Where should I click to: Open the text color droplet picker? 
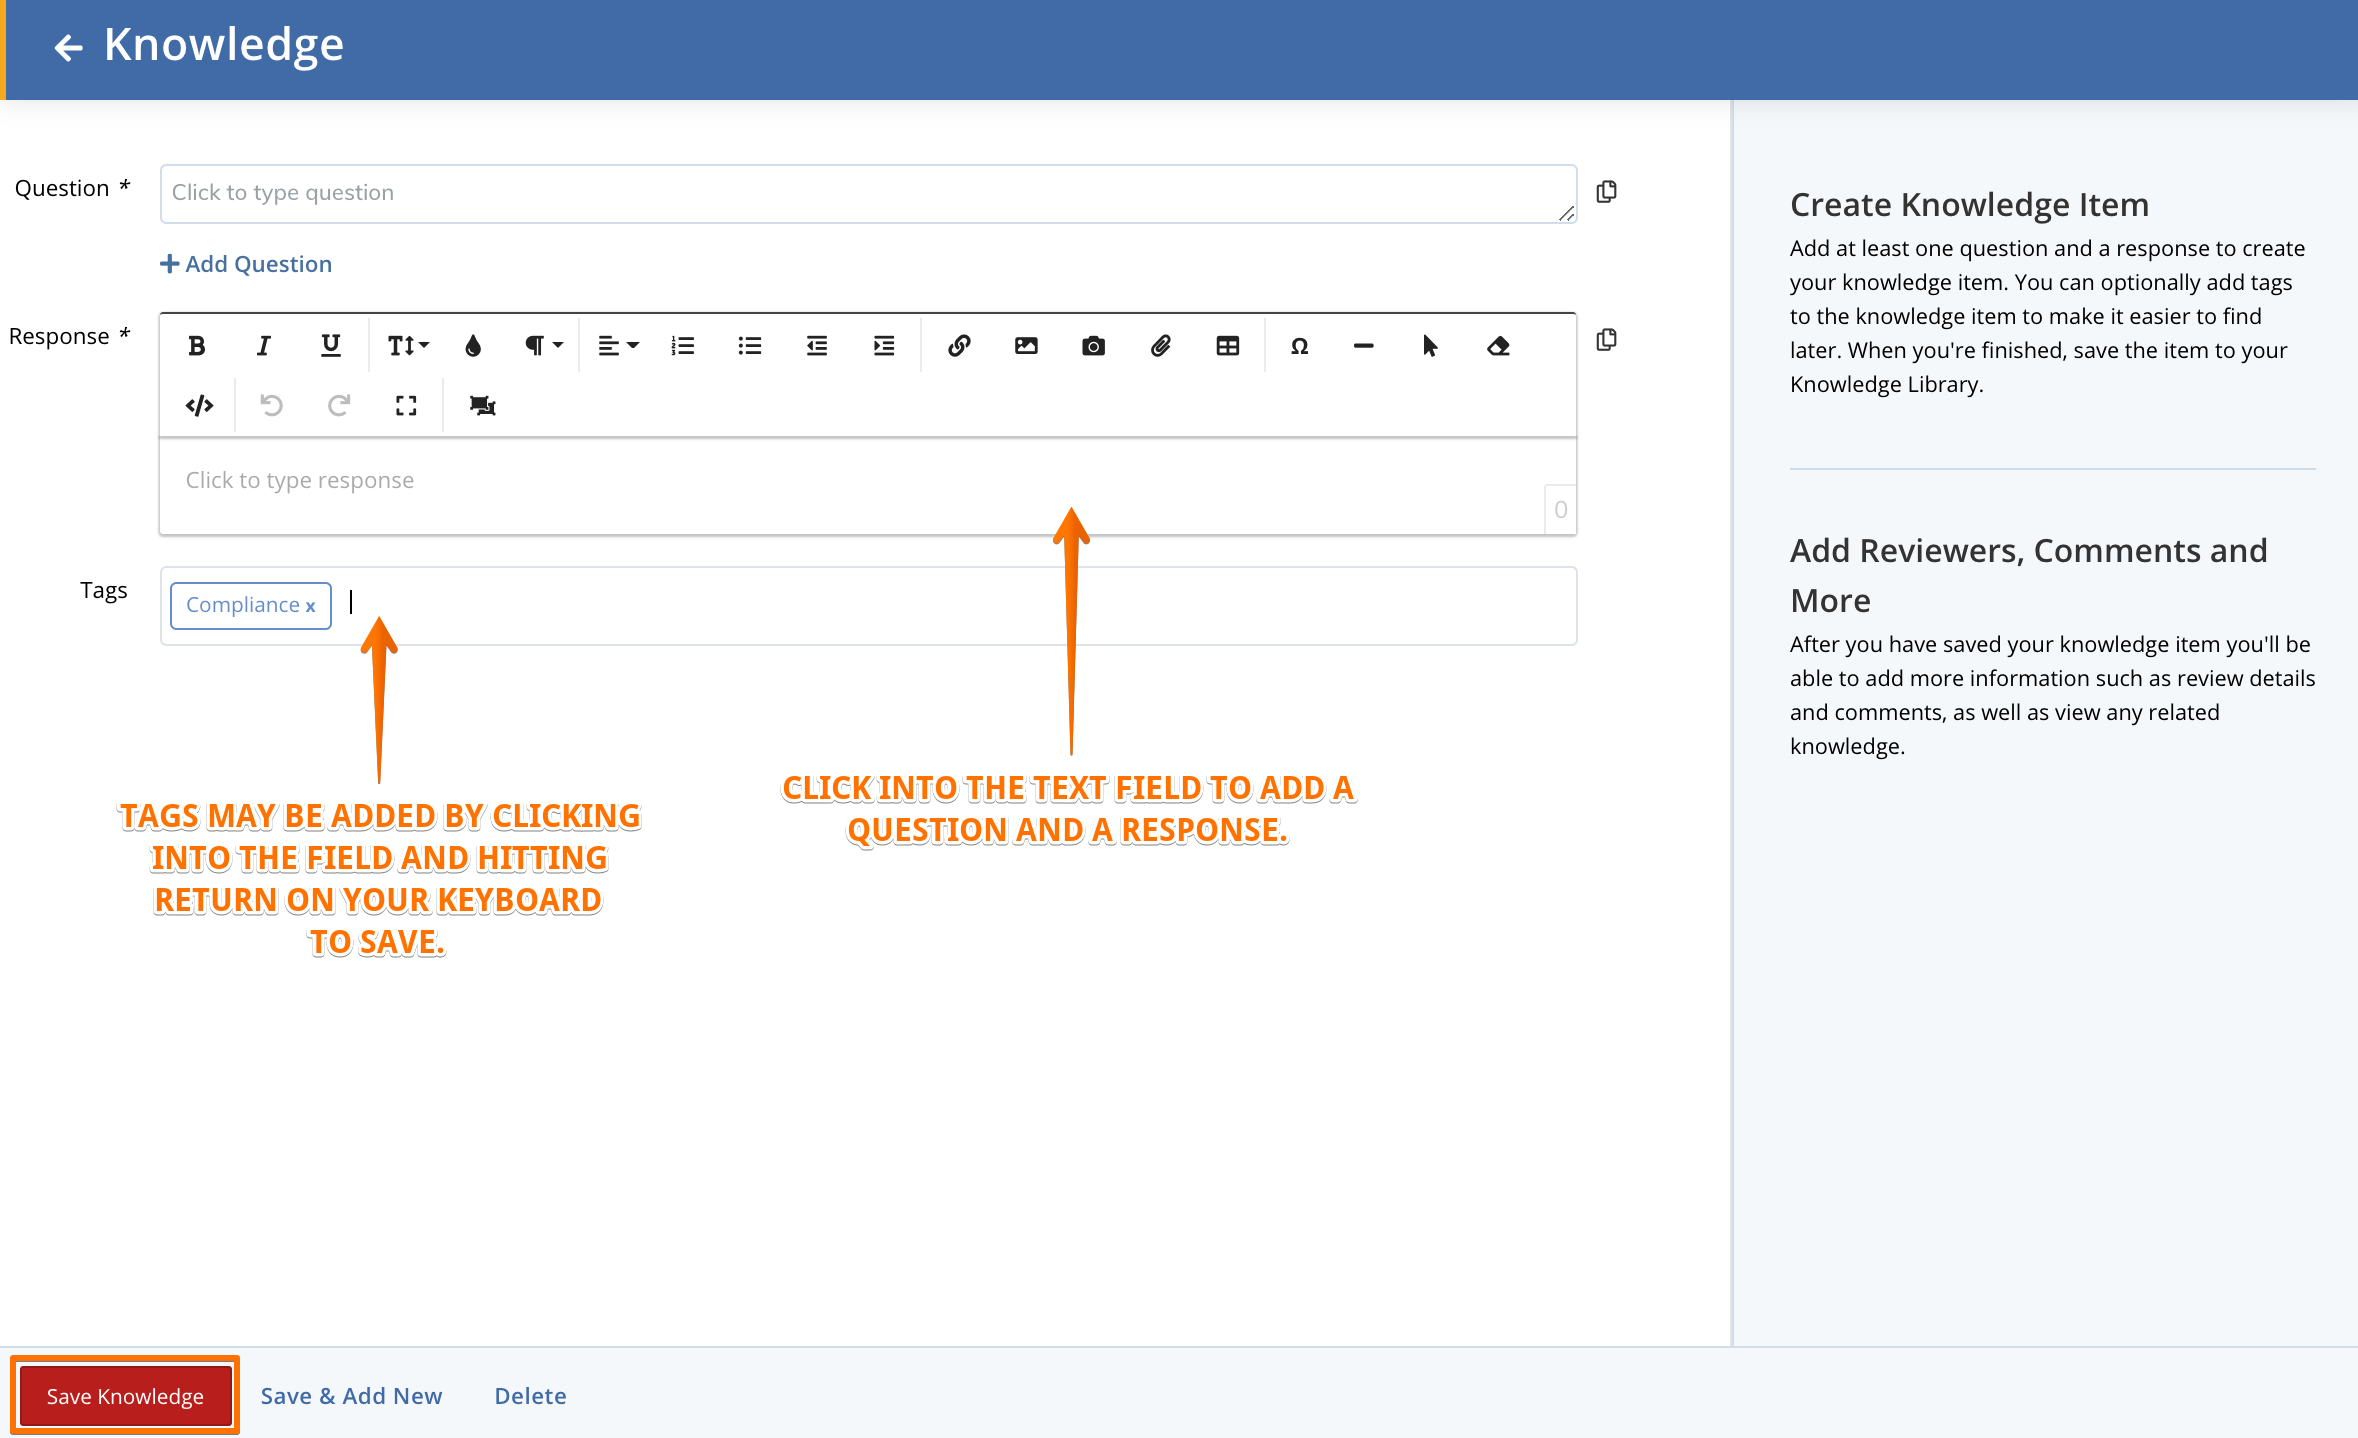[x=473, y=346]
